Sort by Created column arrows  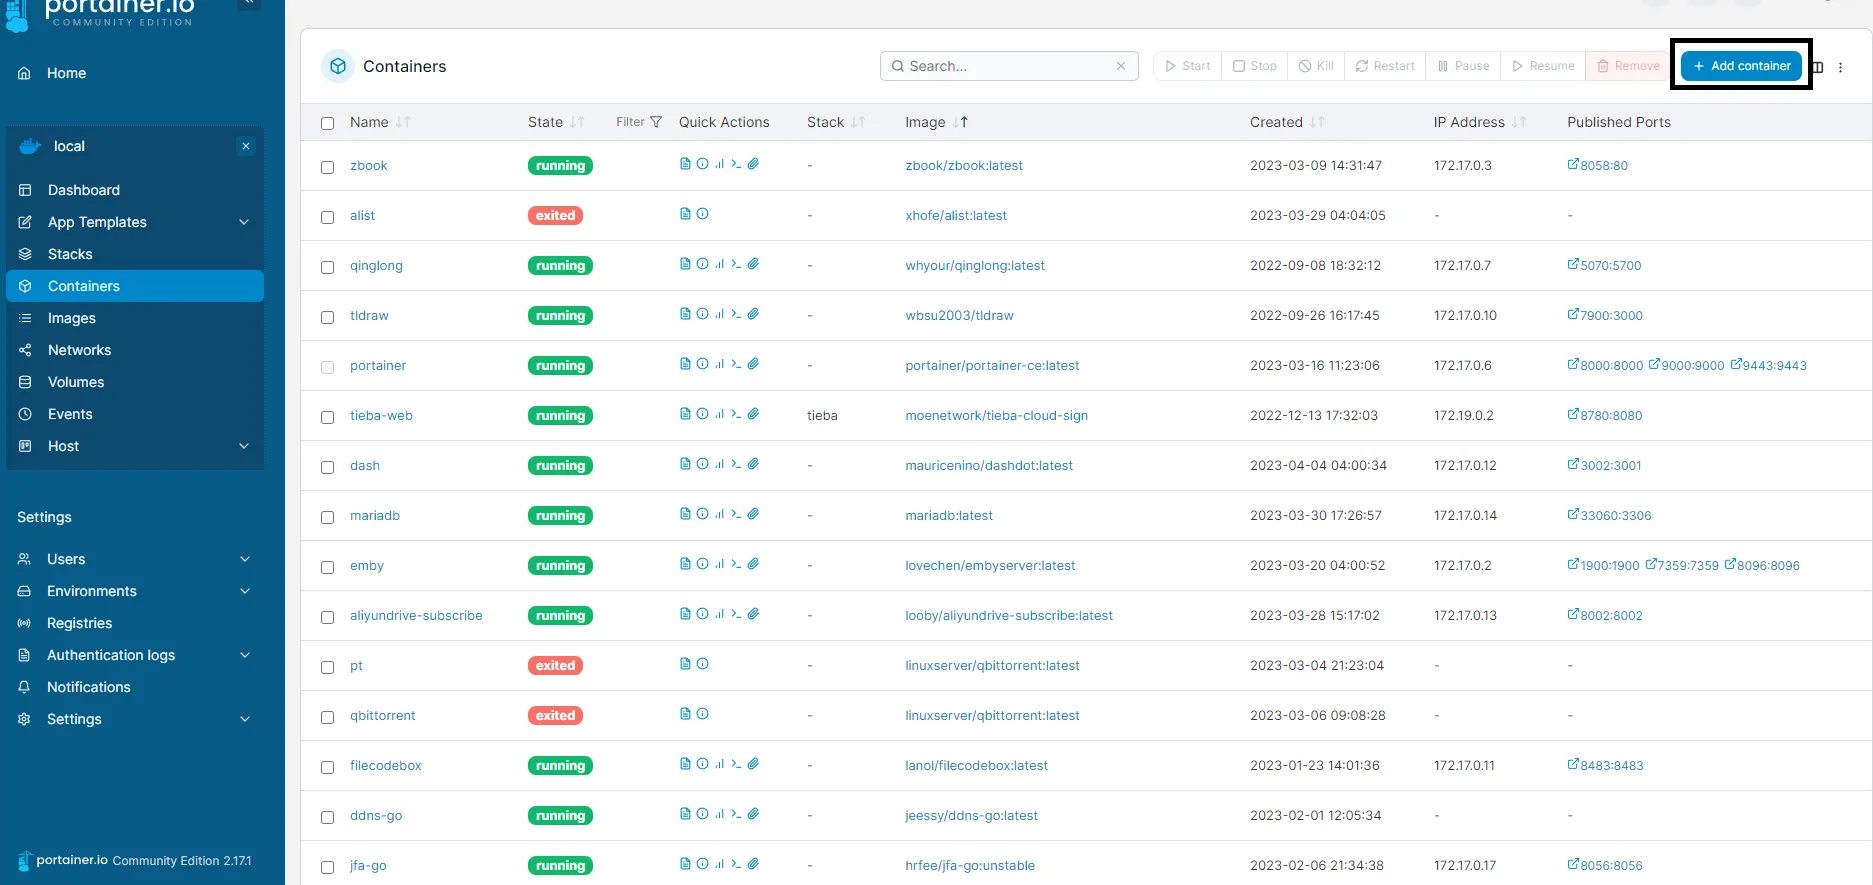[1317, 122]
